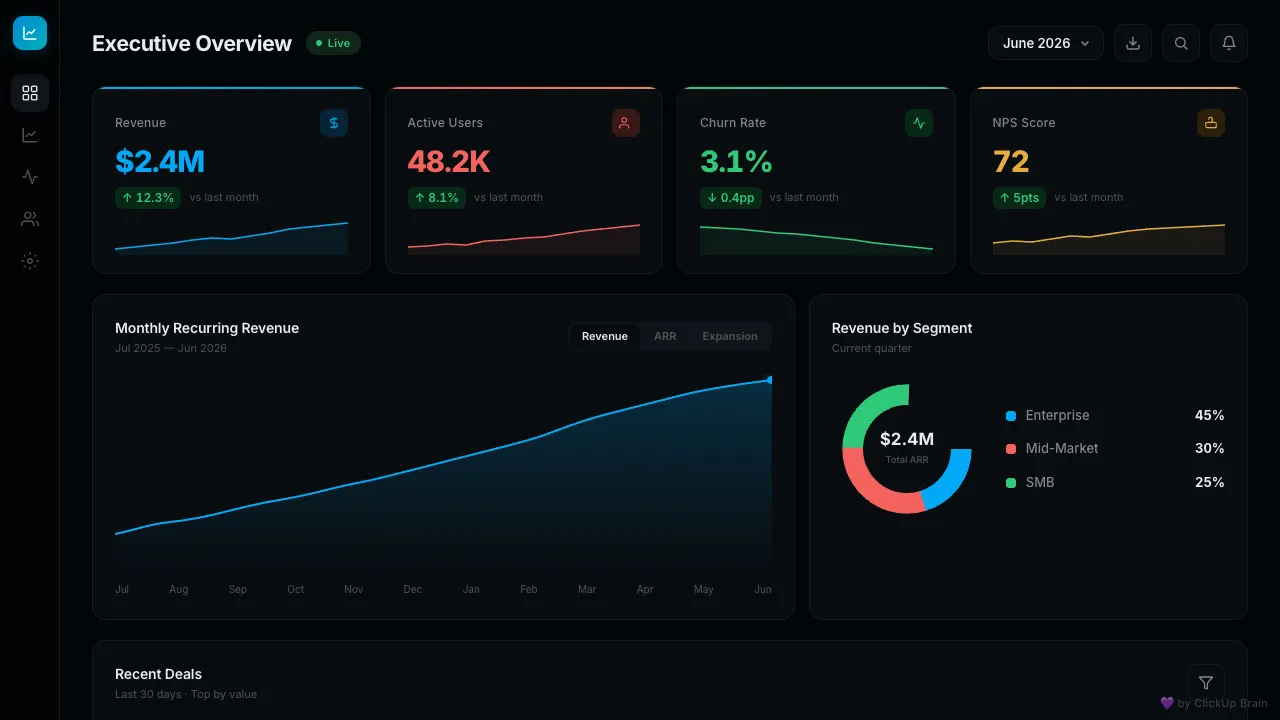Viewport: 1280px width, 720px height.
Task: Click the green SMB legend swatch
Action: [1011, 483]
